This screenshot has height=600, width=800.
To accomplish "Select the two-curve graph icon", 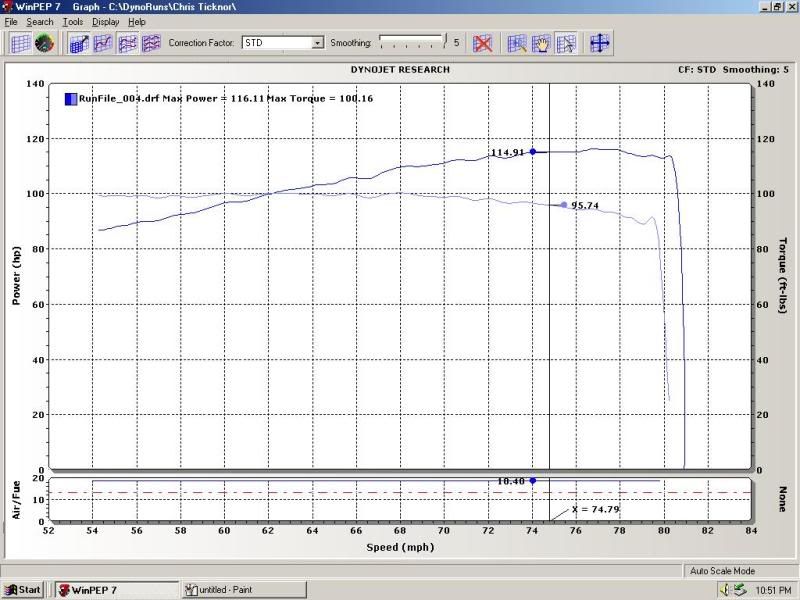I will [128, 43].
